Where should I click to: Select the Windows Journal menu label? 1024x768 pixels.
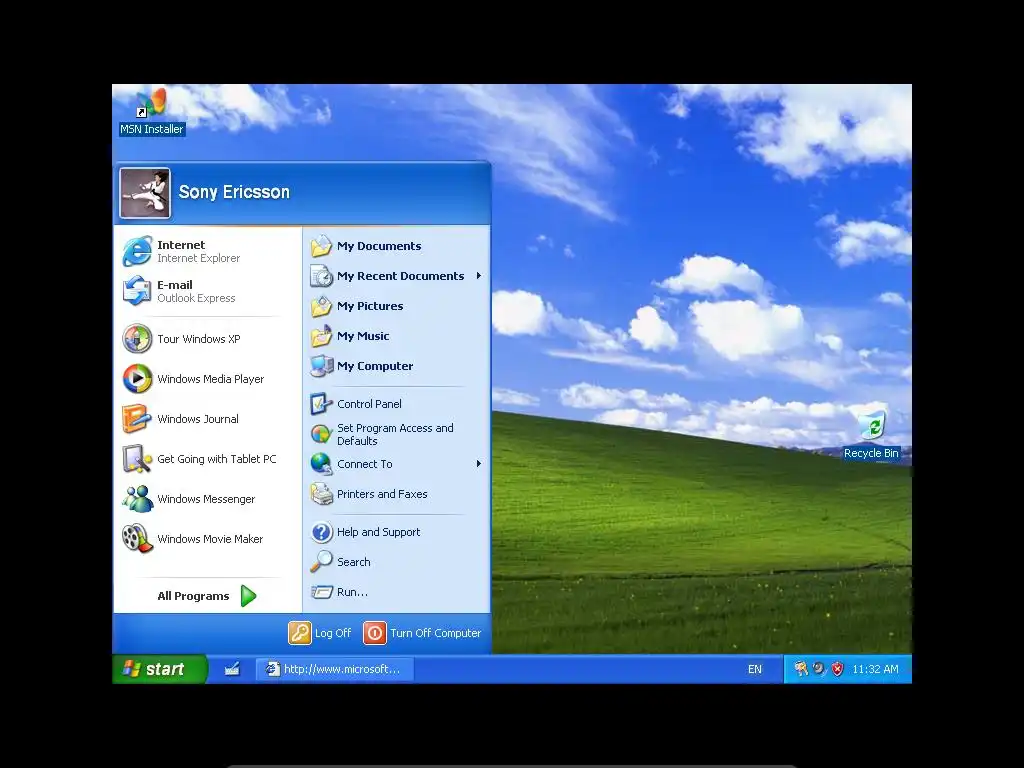tap(198, 419)
